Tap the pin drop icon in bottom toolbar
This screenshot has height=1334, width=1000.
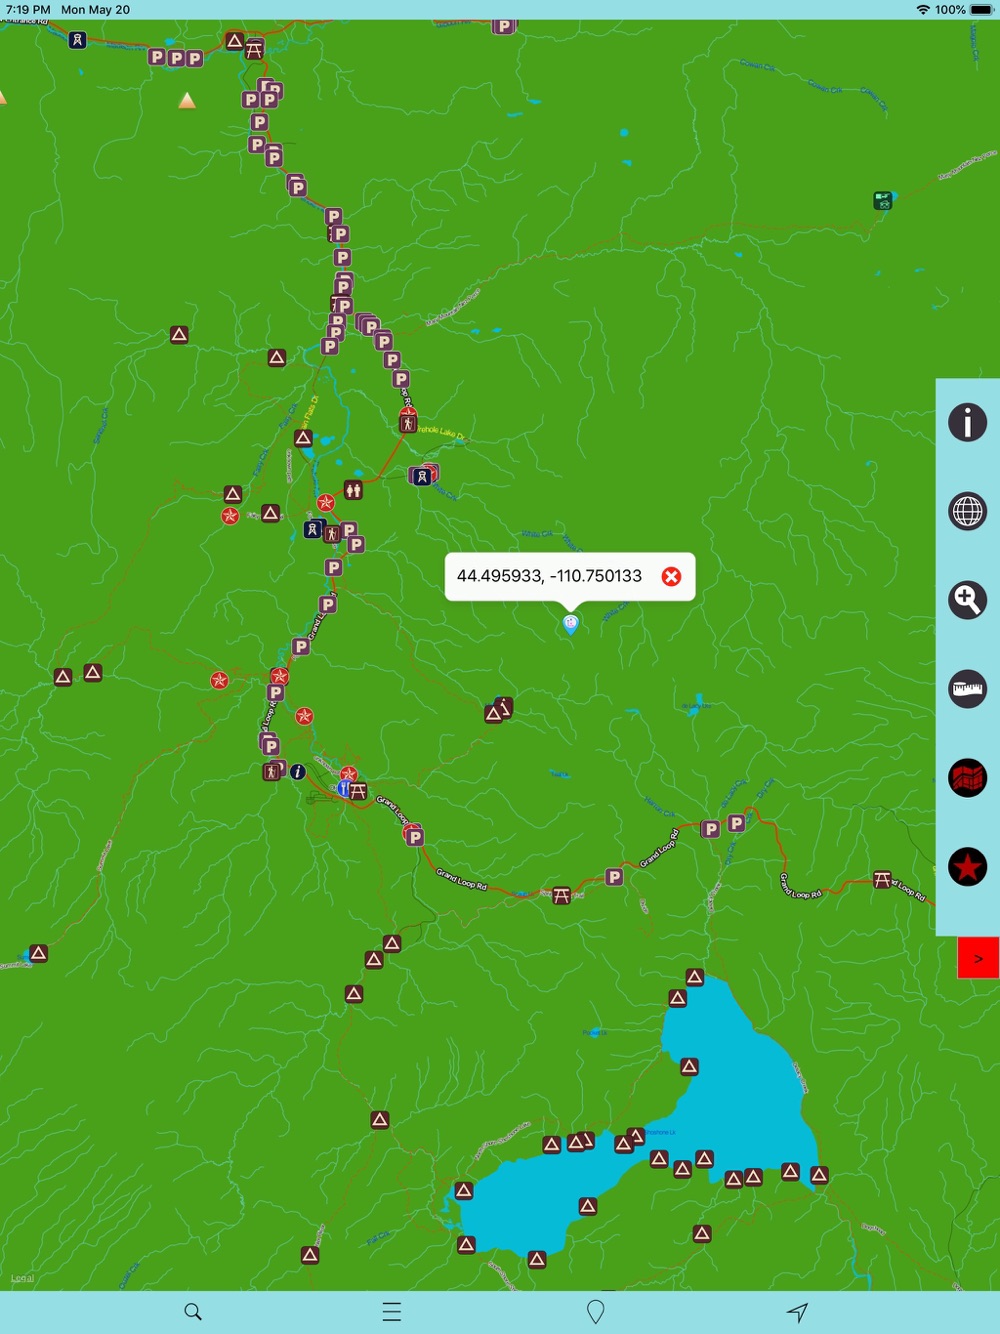tap(596, 1312)
